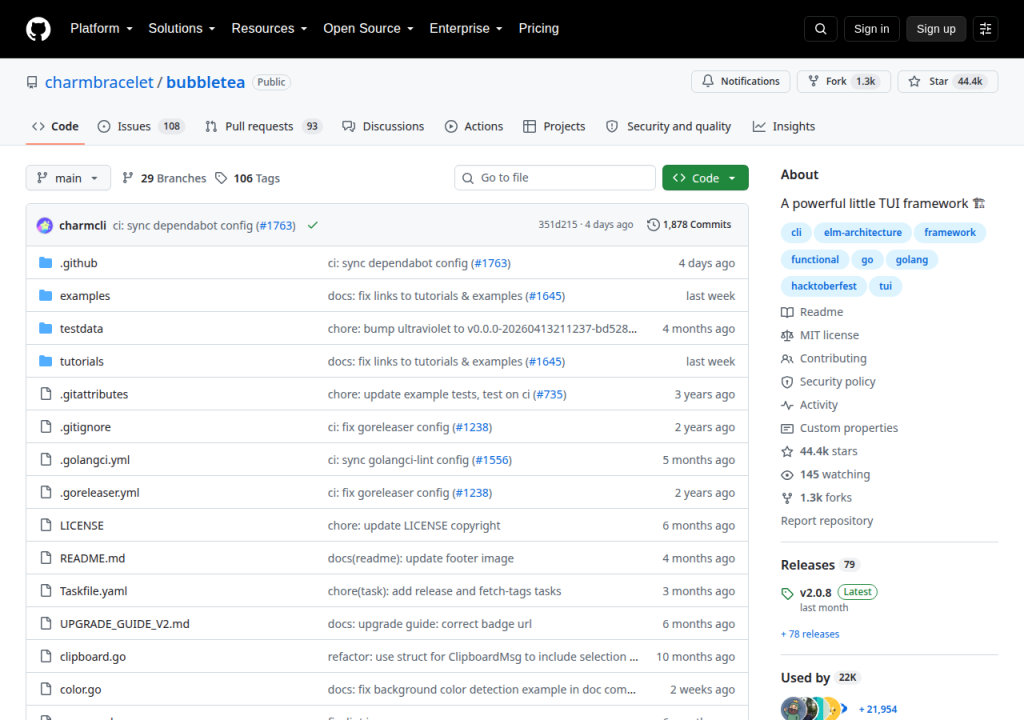This screenshot has height=720, width=1024.
Task: Click the Sign up button
Action: tap(935, 29)
